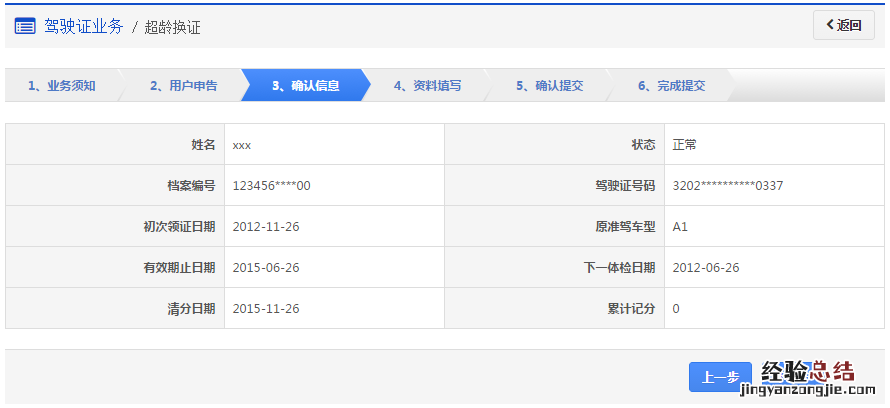Click the approved vehicle type A1
Image resolution: width=890 pixels, height=408 pixels.
[680, 227]
